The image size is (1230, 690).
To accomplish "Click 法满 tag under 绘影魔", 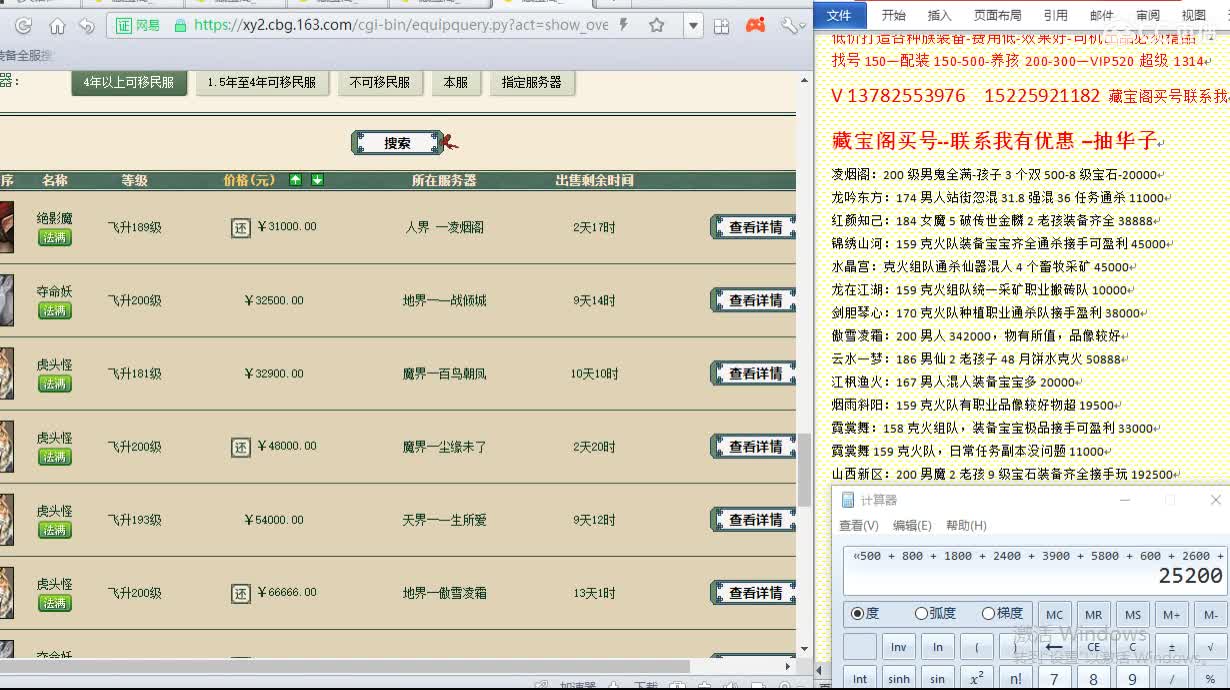I will (55, 237).
